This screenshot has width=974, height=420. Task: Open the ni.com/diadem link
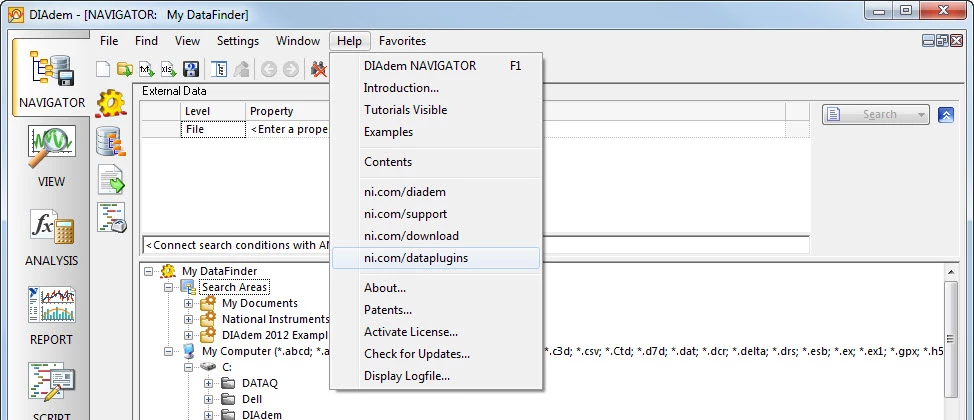(436, 192)
